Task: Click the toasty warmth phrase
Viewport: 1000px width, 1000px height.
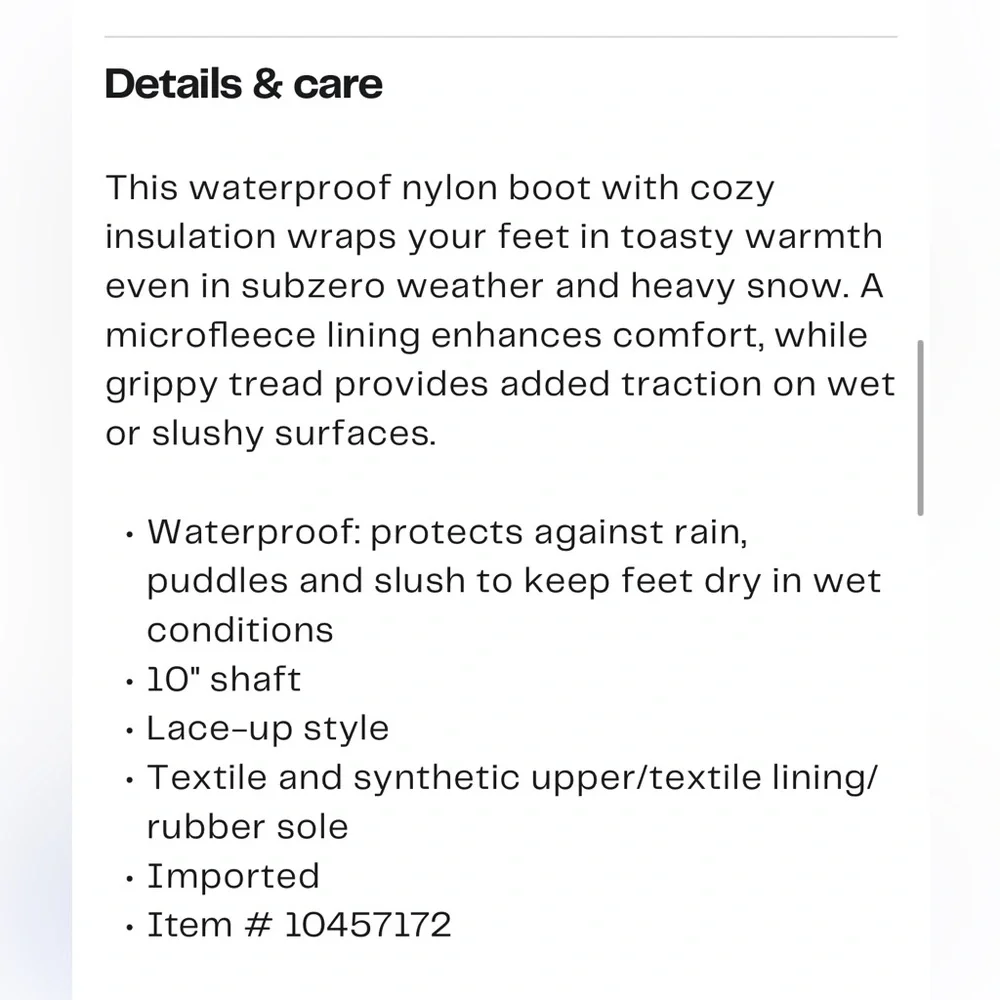Action: coord(752,238)
